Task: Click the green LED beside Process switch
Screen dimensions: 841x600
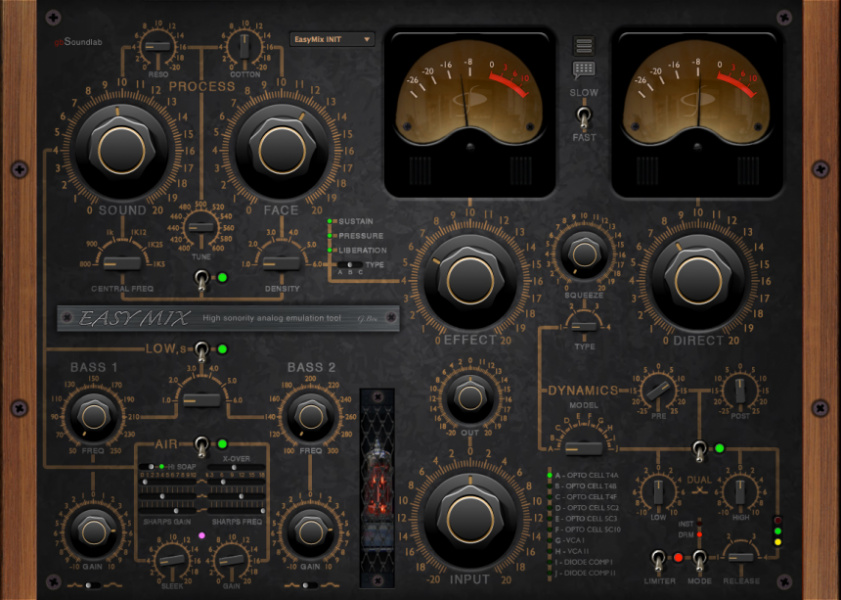Action: (x=222, y=278)
